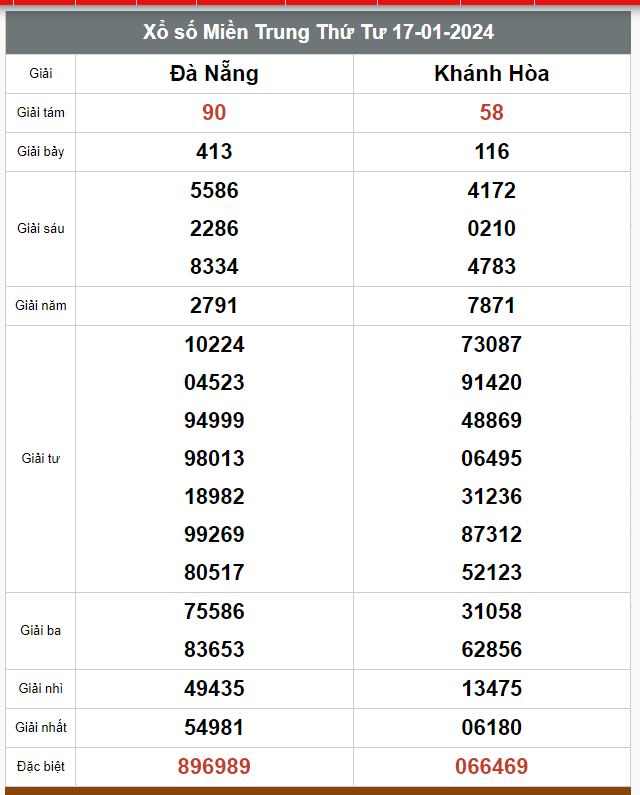This screenshot has height=795, width=640.
Task: Select the Giải sáu row label
Action: pos(41,229)
